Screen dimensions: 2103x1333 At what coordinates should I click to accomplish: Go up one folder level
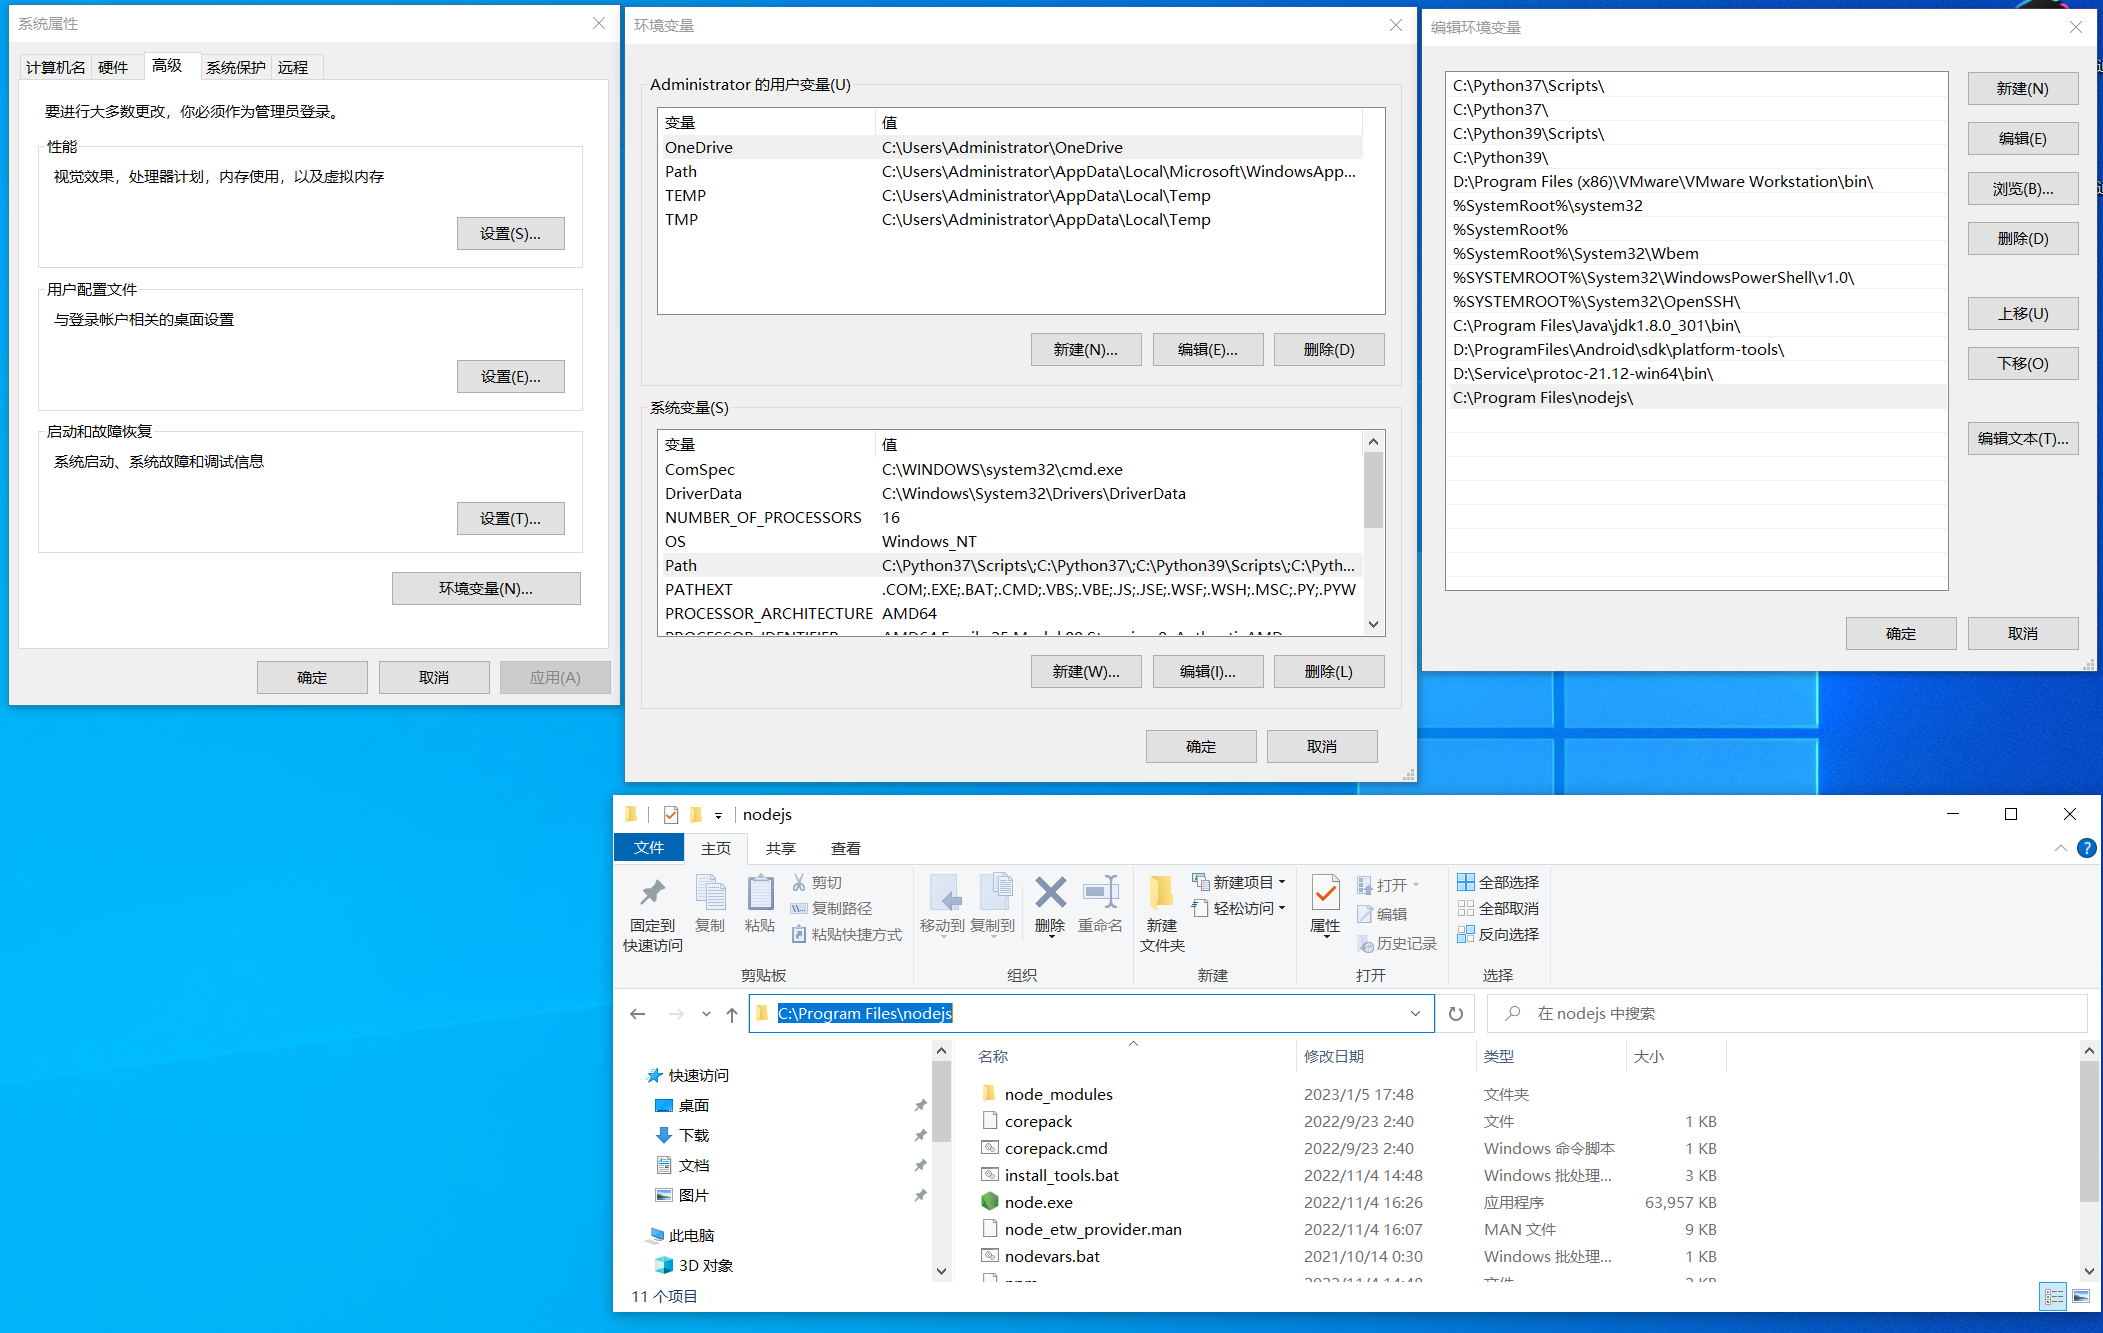[x=732, y=1013]
